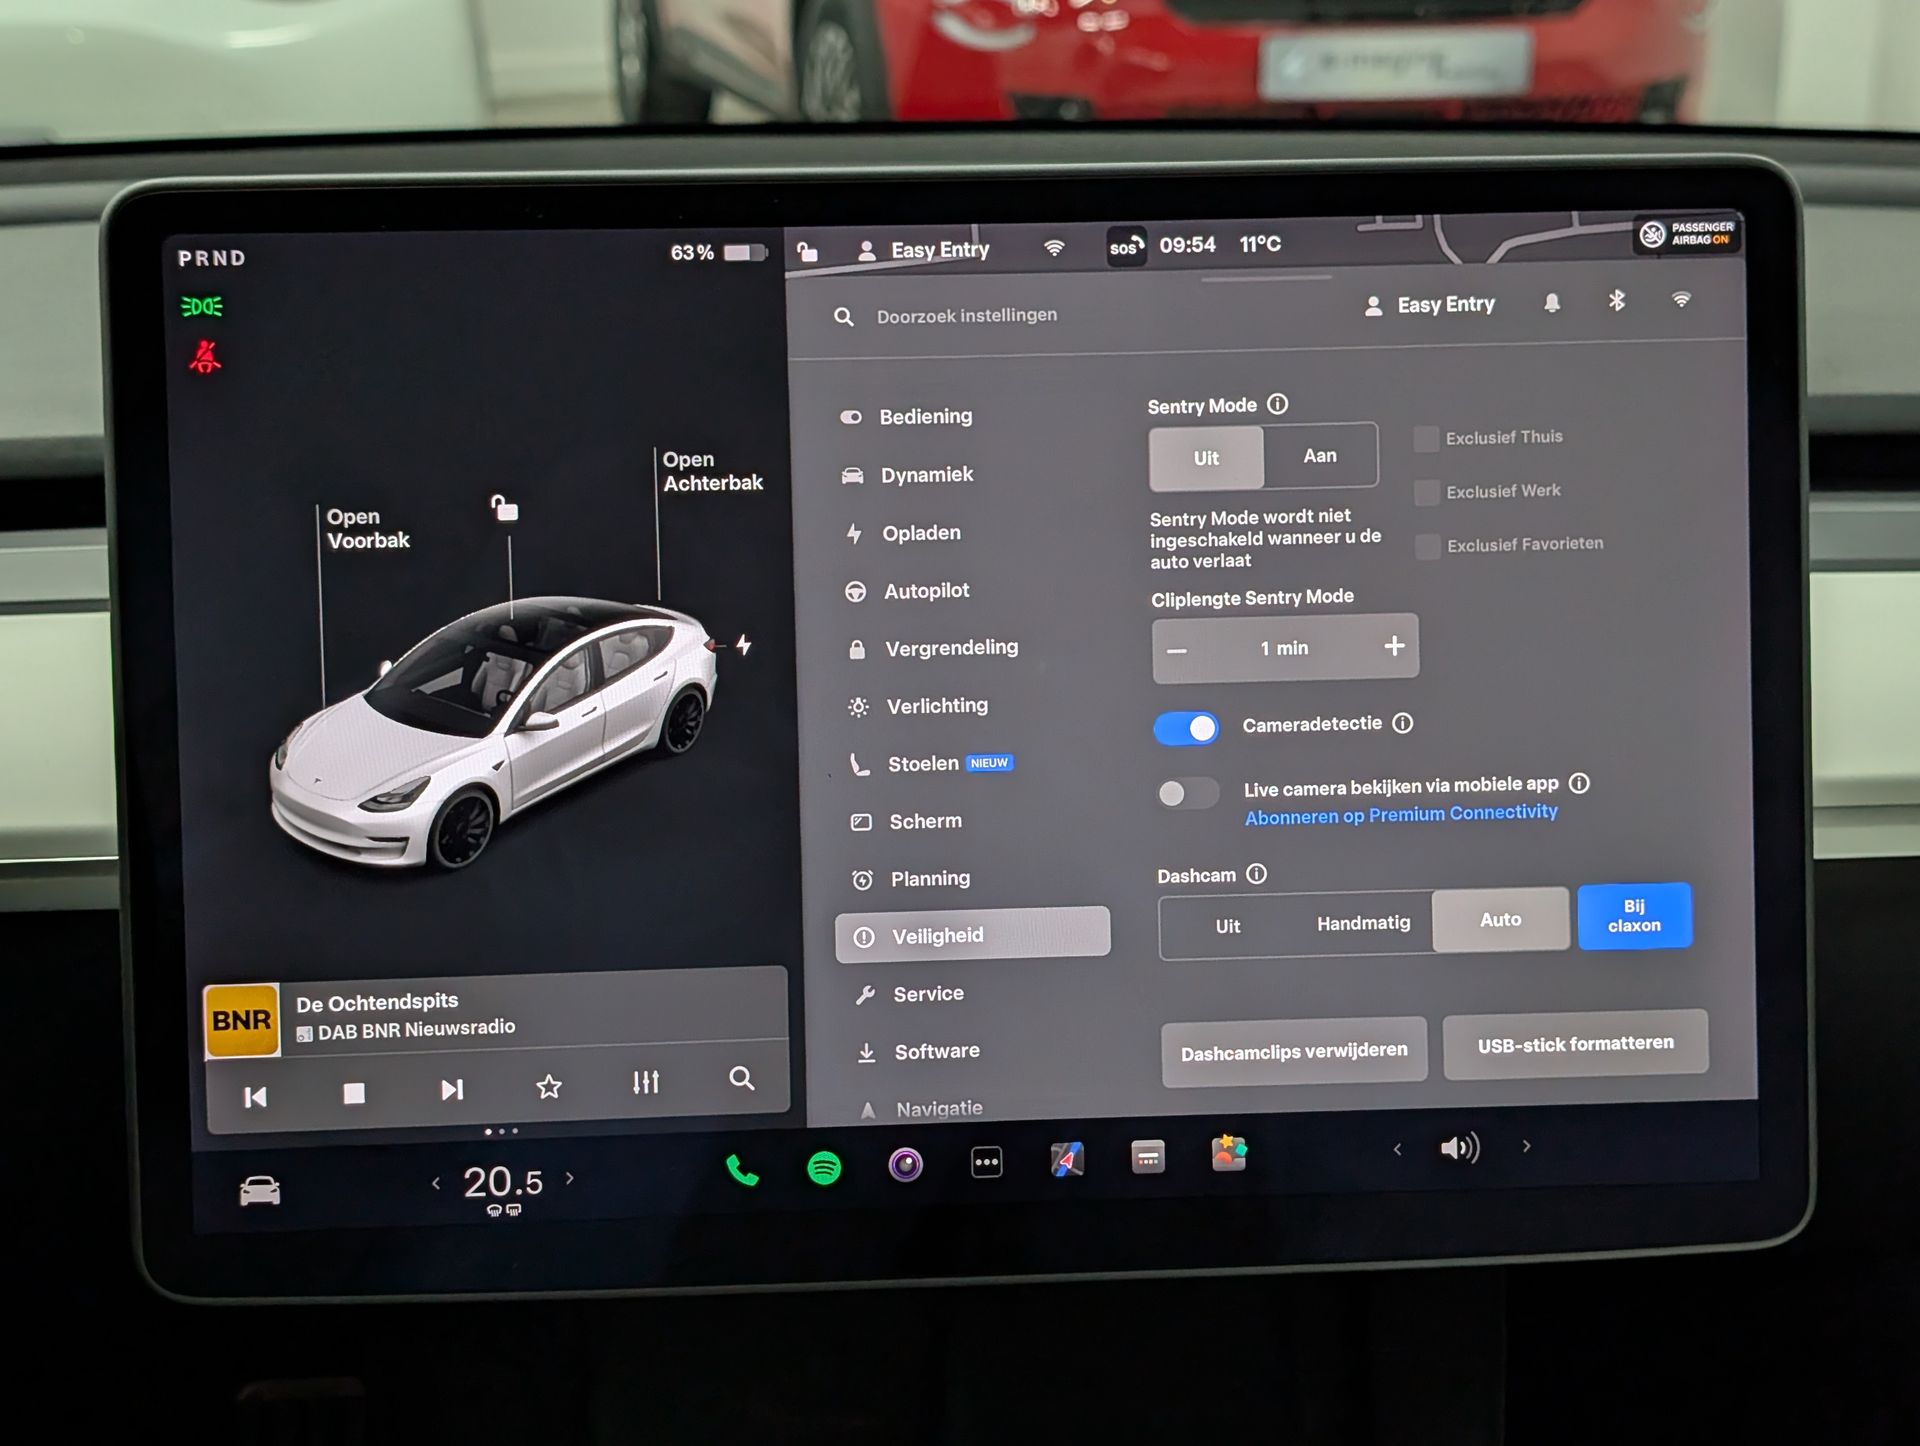Viewport: 1920px width, 1446px height.
Task: Decrease volume with left chevron
Action: click(1397, 1149)
